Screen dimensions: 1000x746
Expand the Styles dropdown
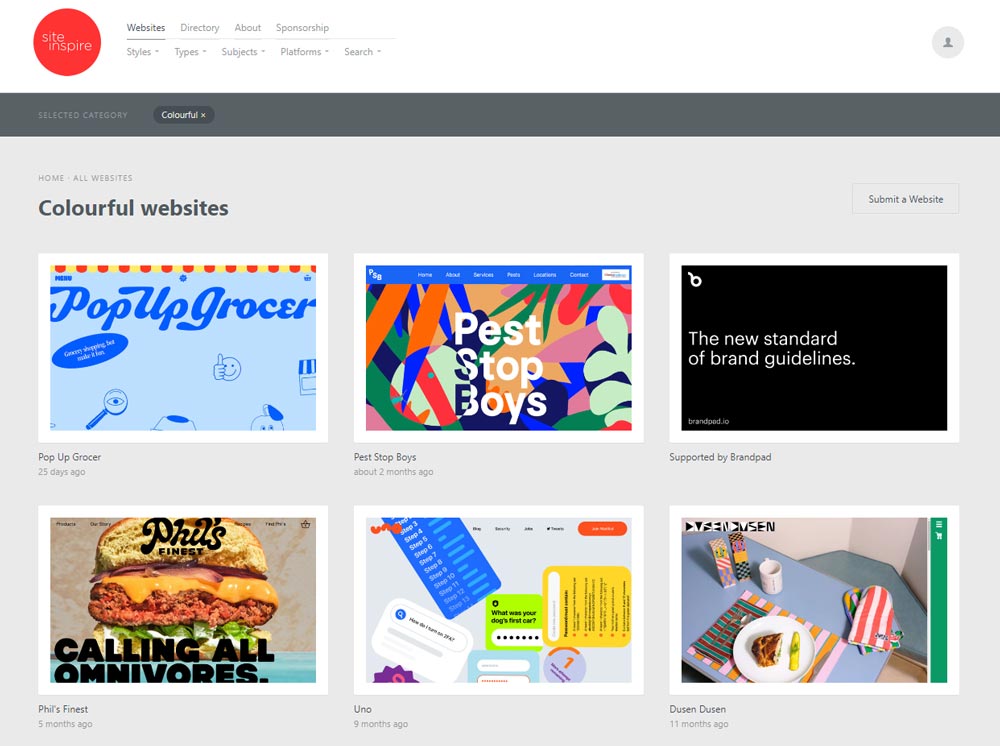click(142, 52)
